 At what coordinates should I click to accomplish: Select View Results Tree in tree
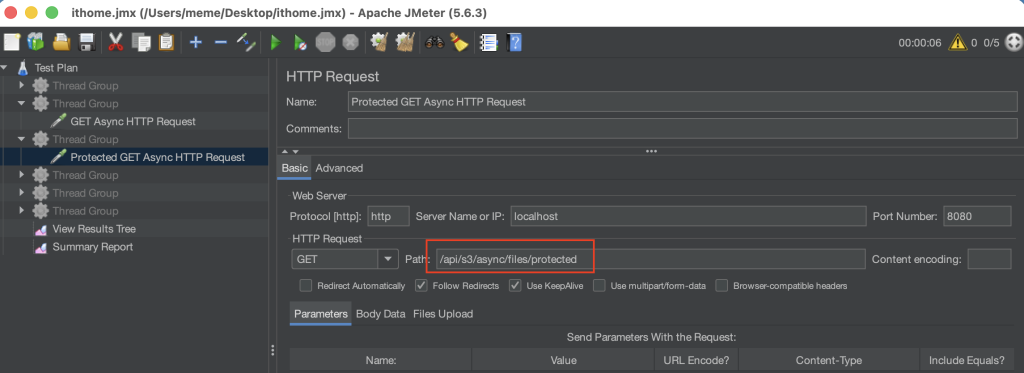point(94,229)
